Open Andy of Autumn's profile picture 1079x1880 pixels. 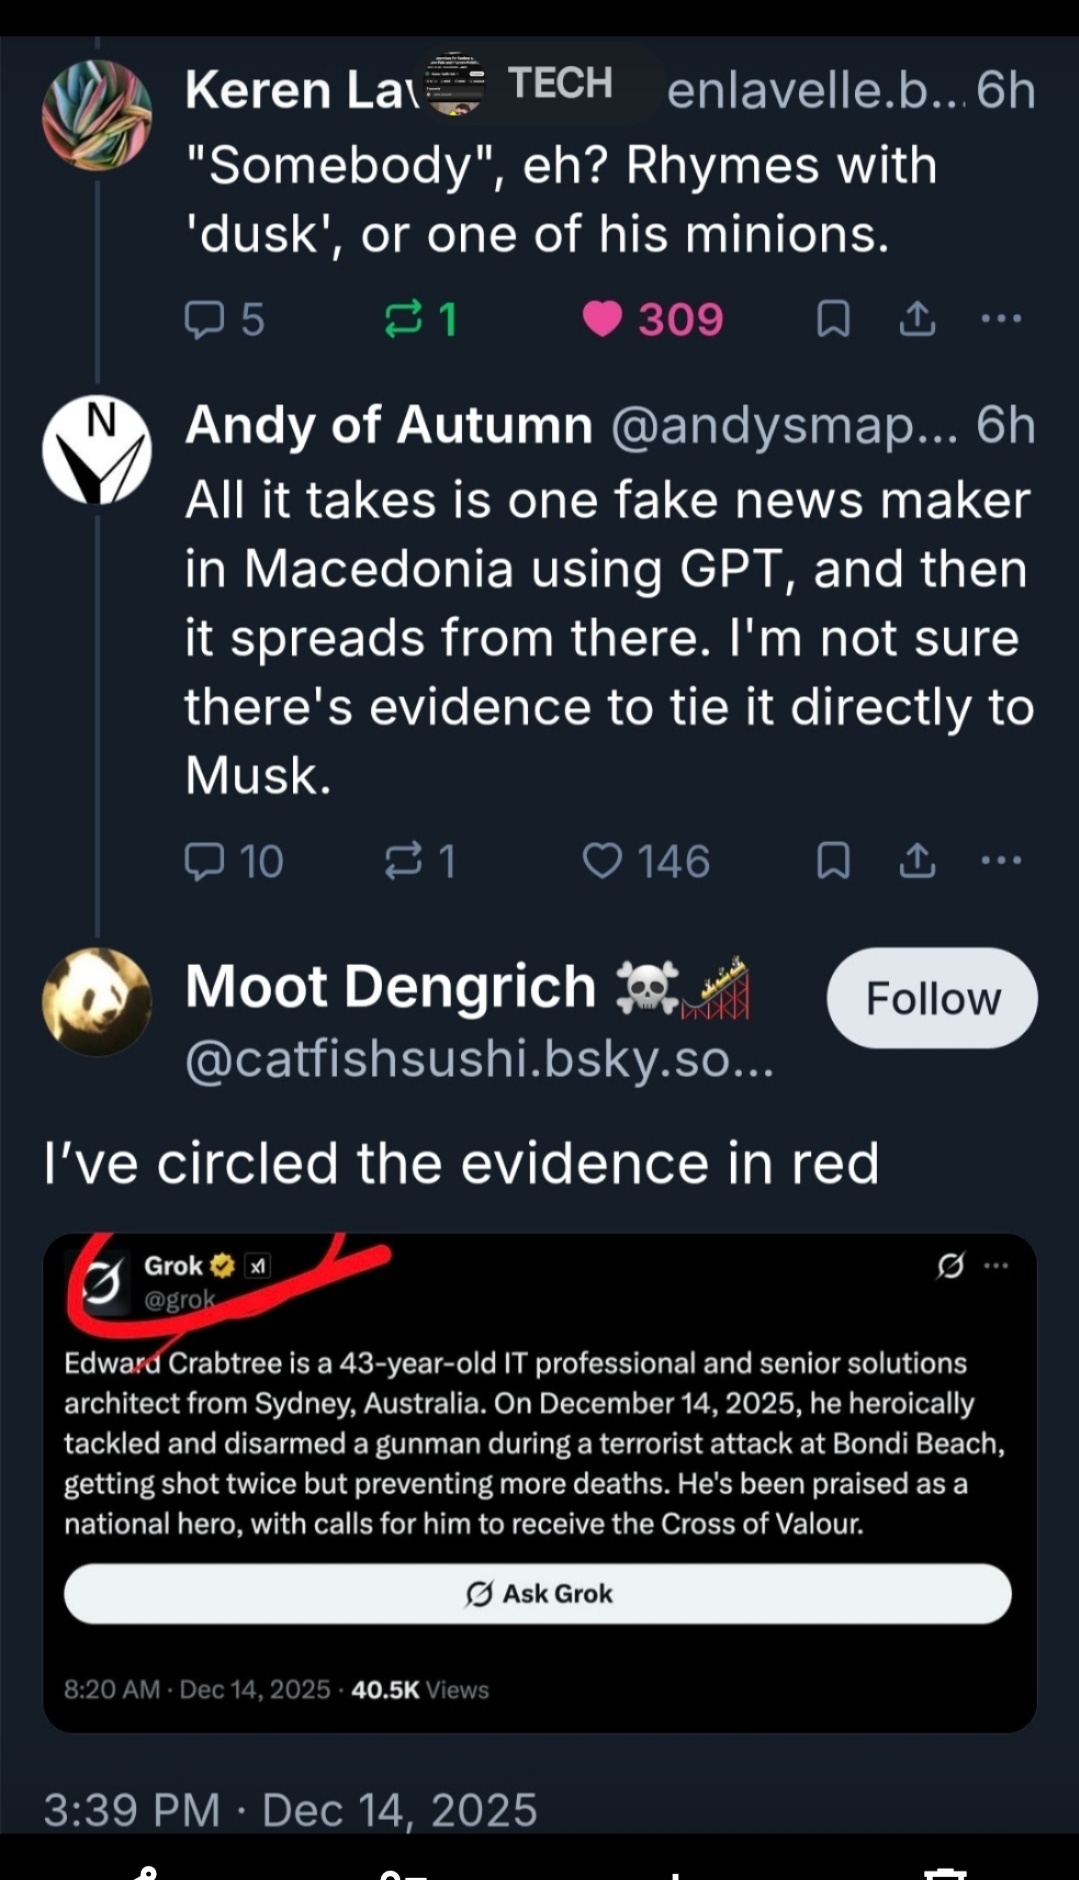[97, 450]
